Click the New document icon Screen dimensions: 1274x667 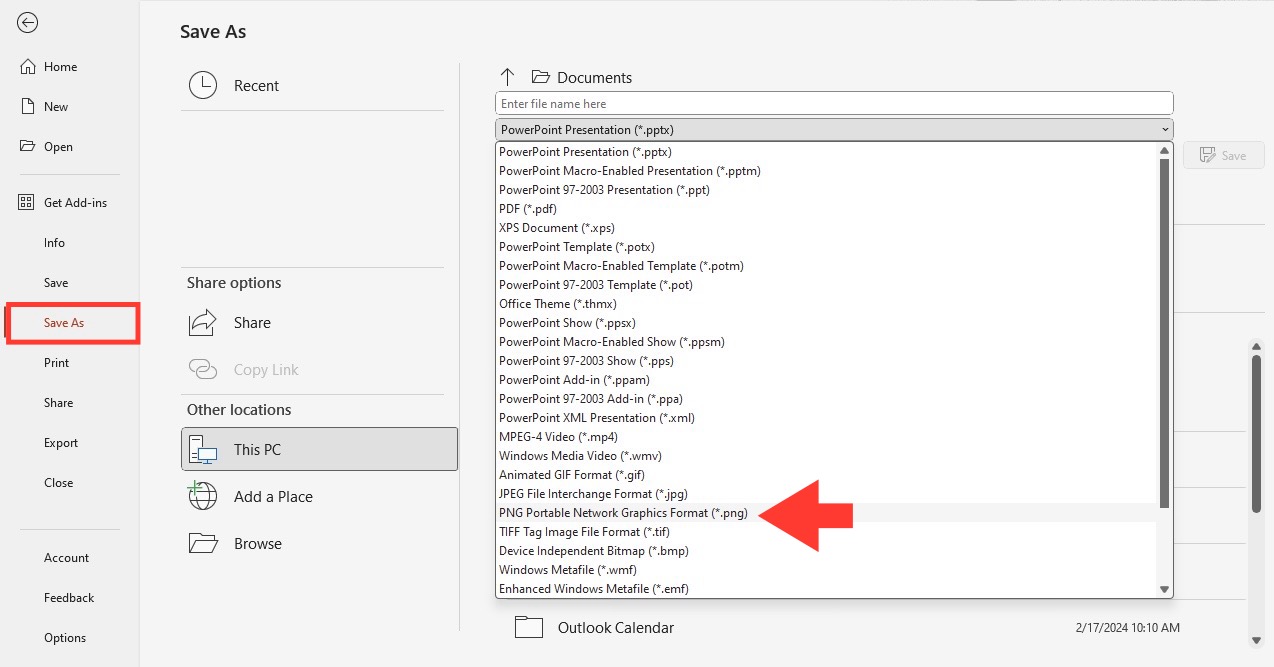[x=27, y=107]
